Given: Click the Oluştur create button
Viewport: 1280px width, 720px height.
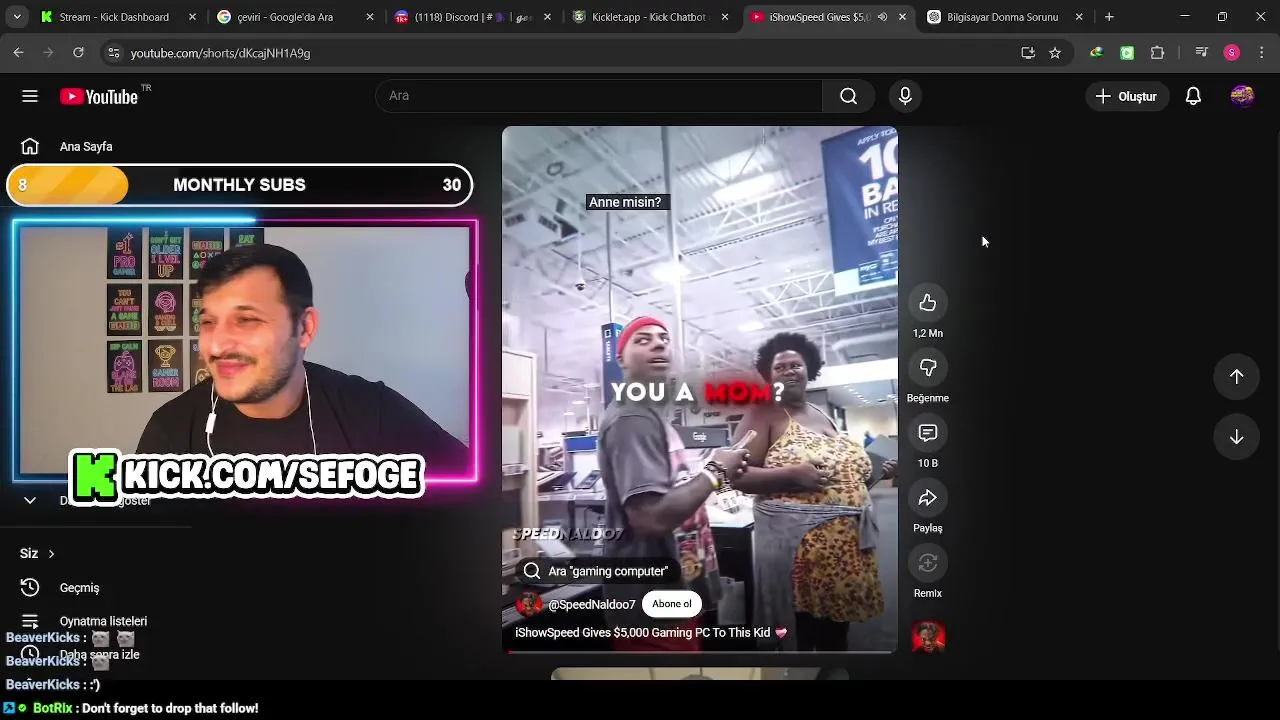Looking at the screenshot, I should (1126, 96).
